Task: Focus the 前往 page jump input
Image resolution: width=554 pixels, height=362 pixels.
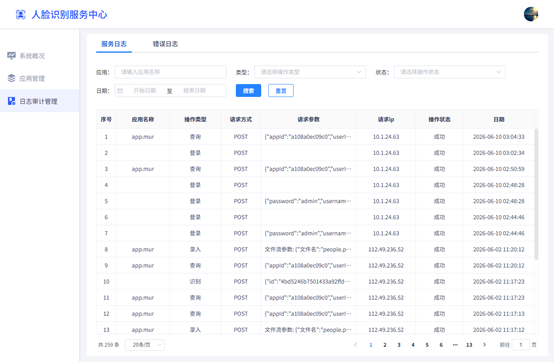Action: pyautogui.click(x=520, y=345)
